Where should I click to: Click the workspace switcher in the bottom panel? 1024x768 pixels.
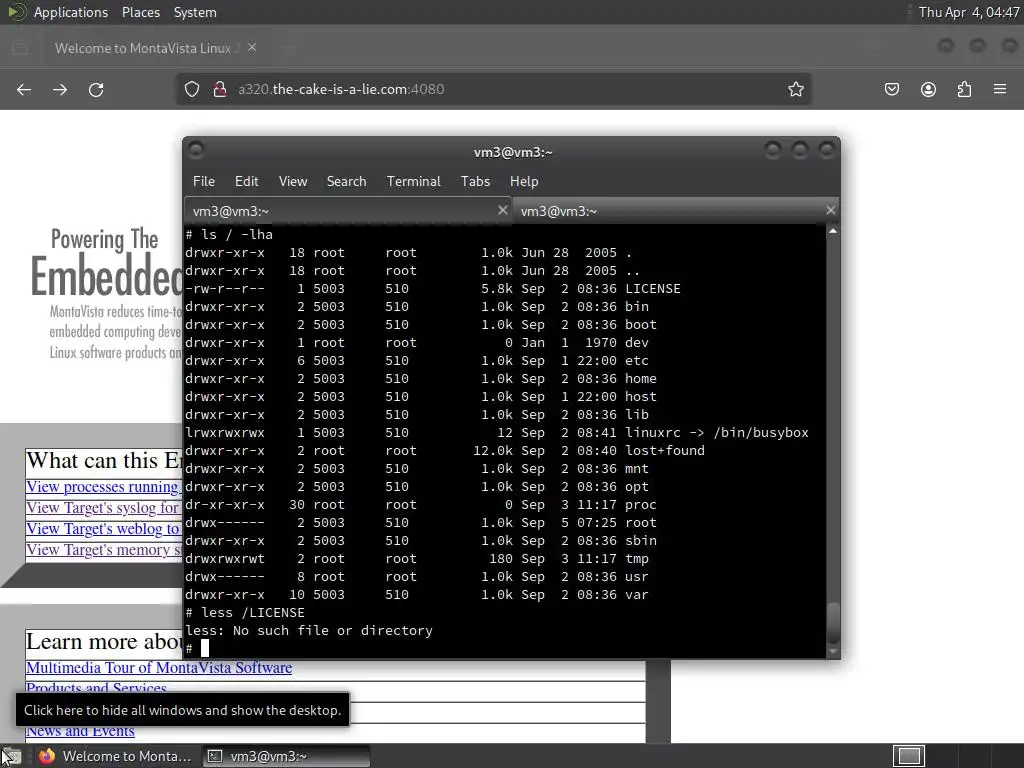[908, 756]
